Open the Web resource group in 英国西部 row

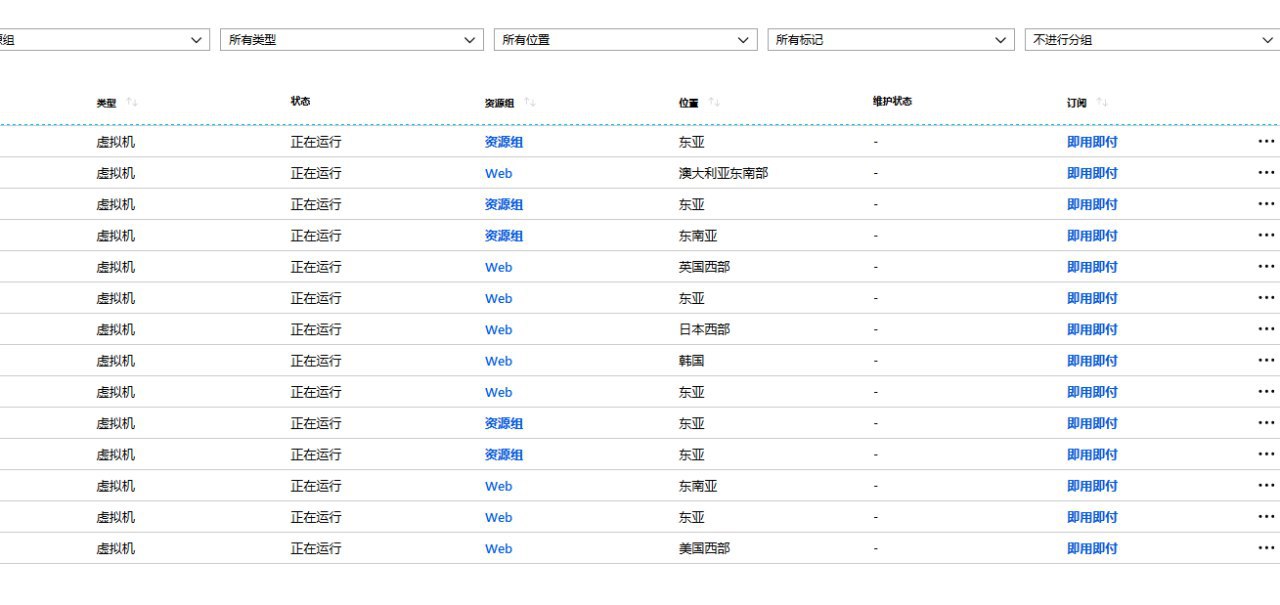click(498, 267)
